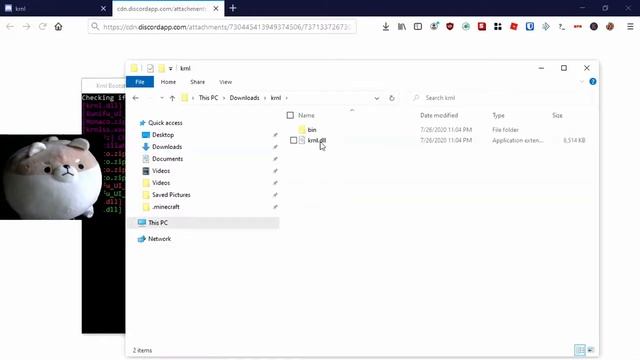Open the Share ribbon tab
Screen dimensions: 640x360
pyautogui.click(x=198, y=82)
